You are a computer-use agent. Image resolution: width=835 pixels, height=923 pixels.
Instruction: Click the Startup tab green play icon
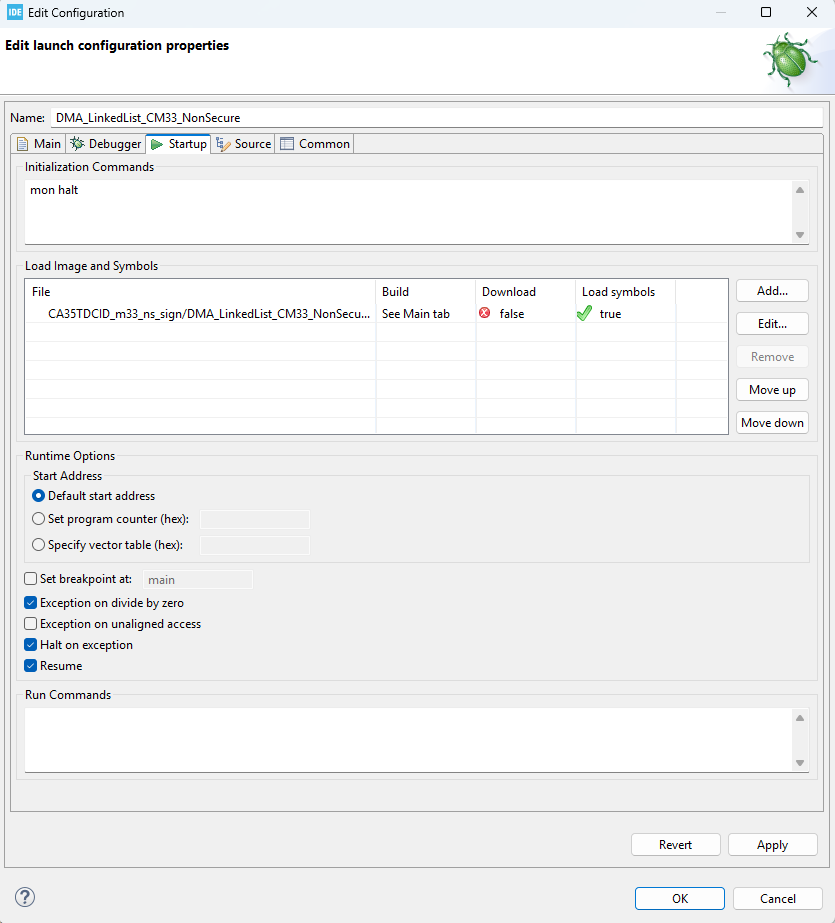pyautogui.click(x=157, y=144)
